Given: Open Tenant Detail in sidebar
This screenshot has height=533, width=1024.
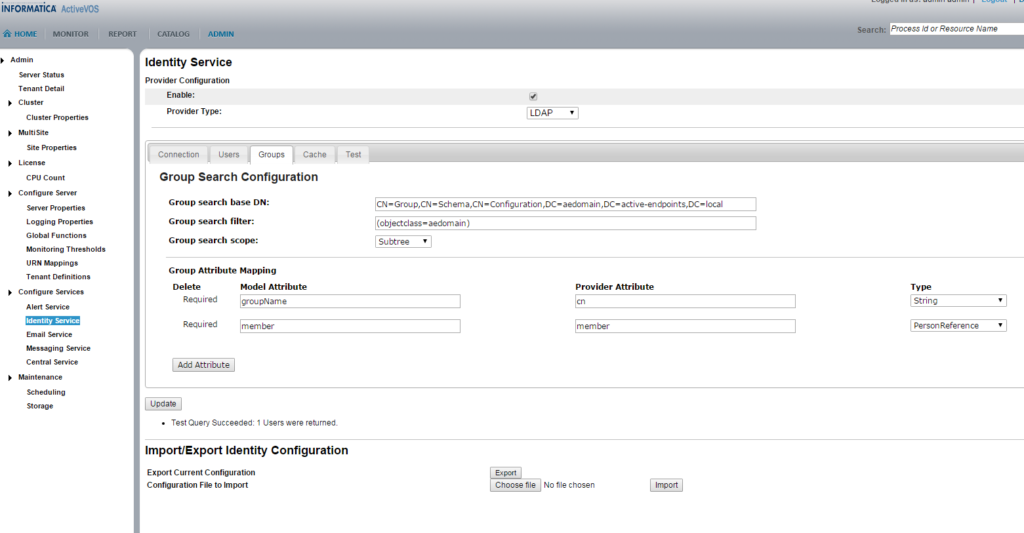Looking at the screenshot, I should (41, 89).
